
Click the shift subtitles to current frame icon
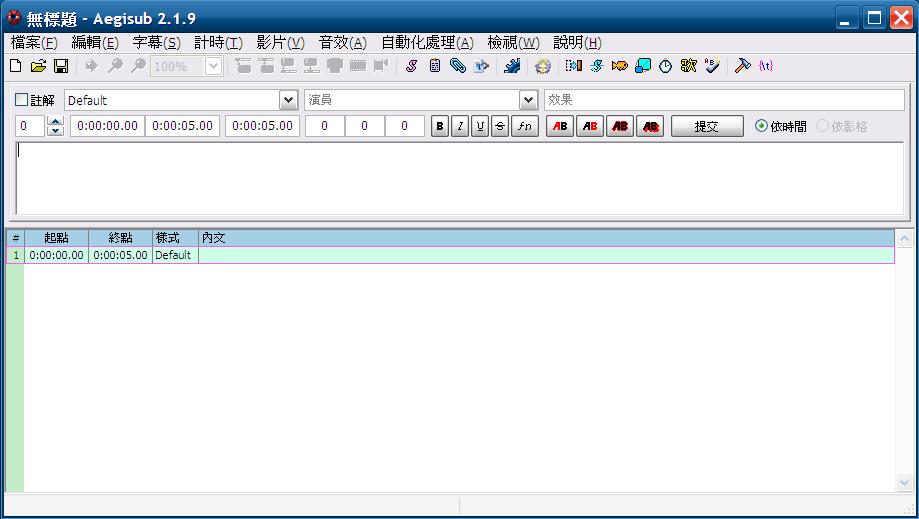click(x=381, y=66)
